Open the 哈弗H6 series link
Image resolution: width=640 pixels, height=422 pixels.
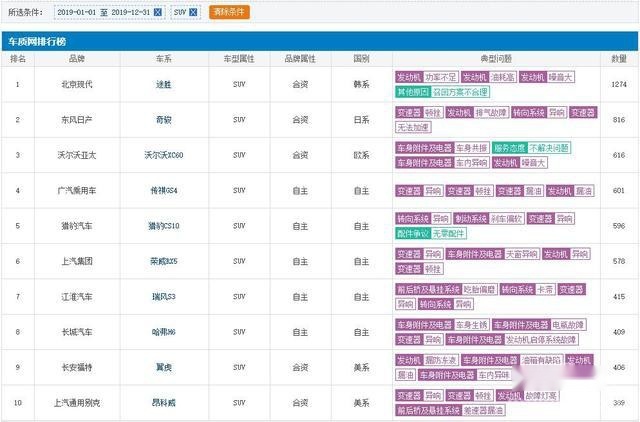164,332
